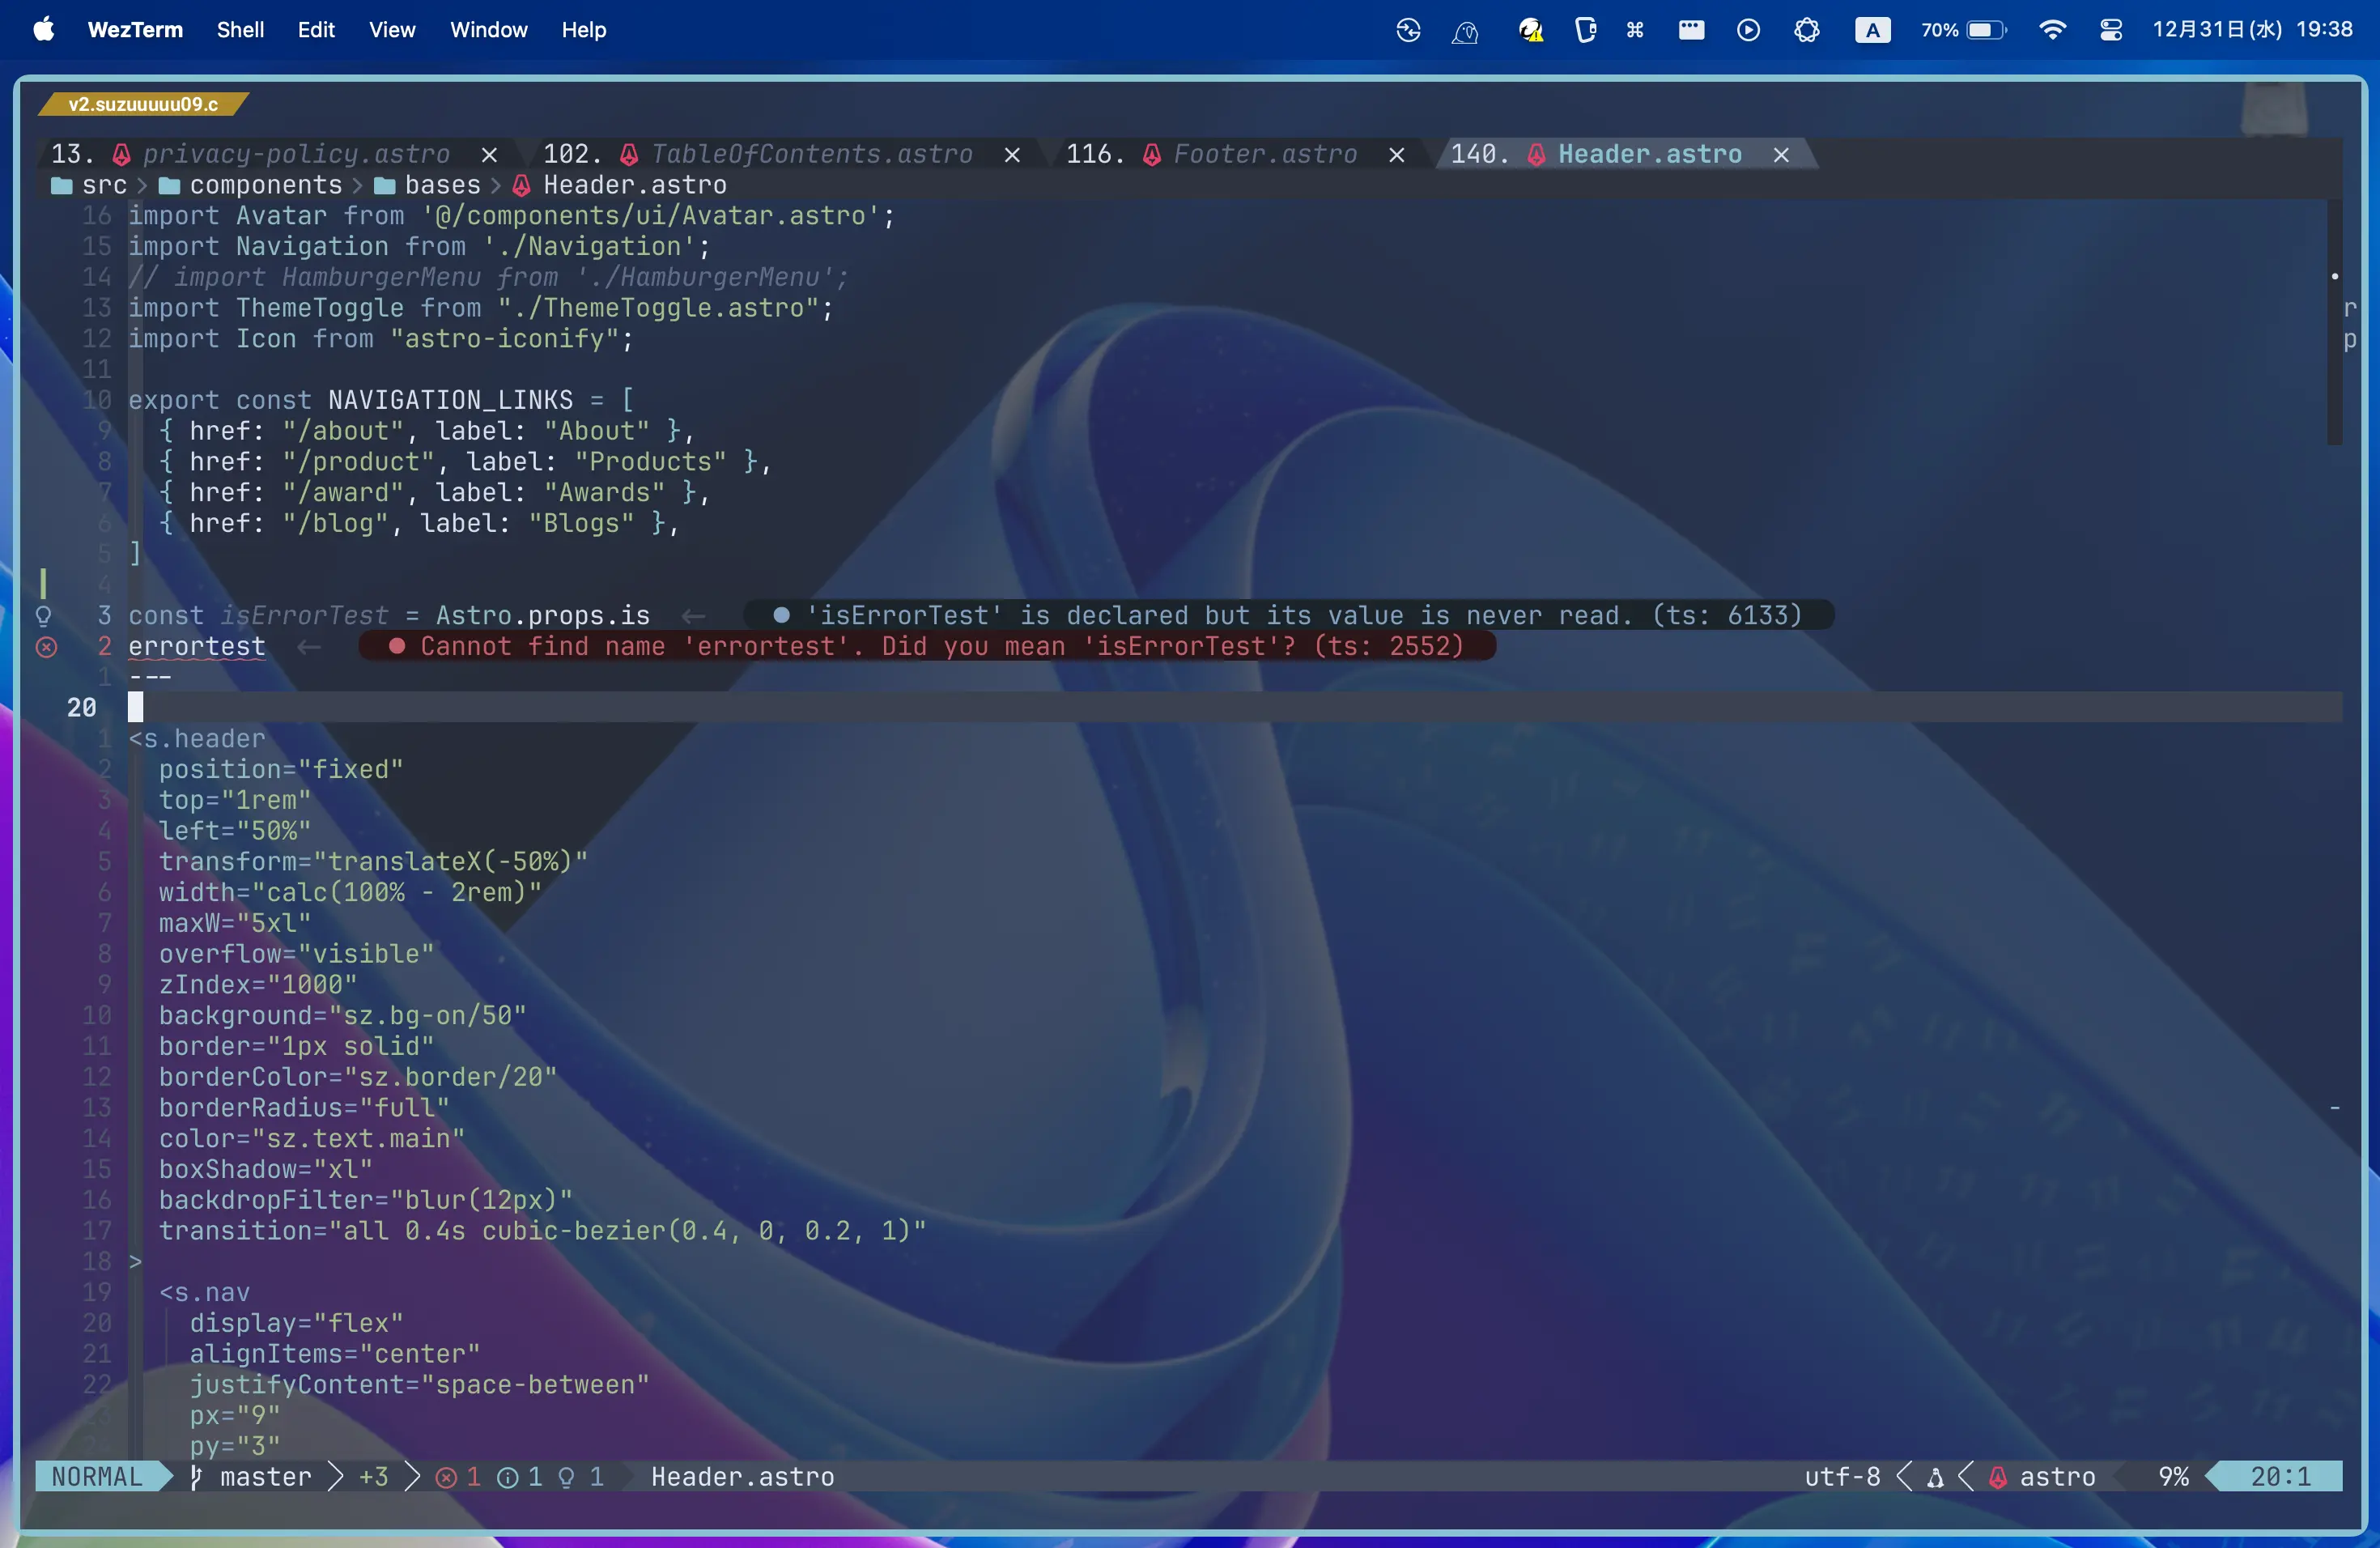Click the error count icon in statusline
The image size is (2380, 1548).
point(446,1477)
